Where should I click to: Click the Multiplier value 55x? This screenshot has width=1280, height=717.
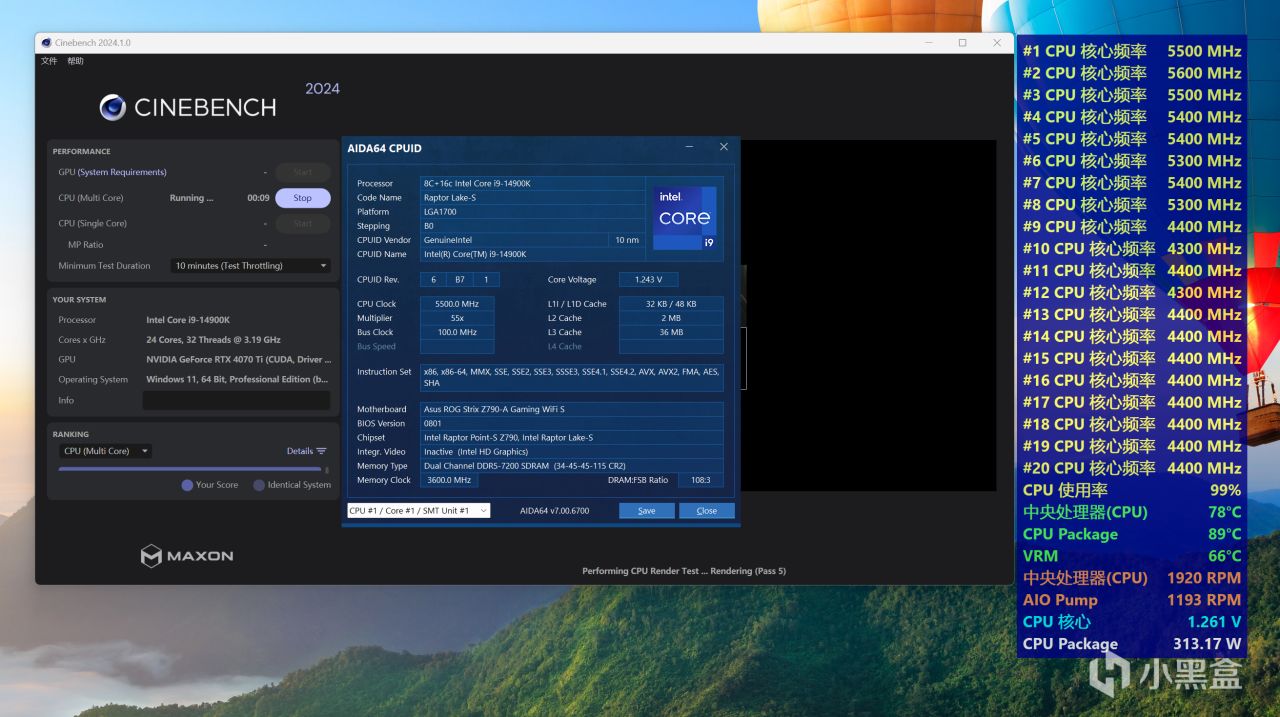[x=457, y=318]
